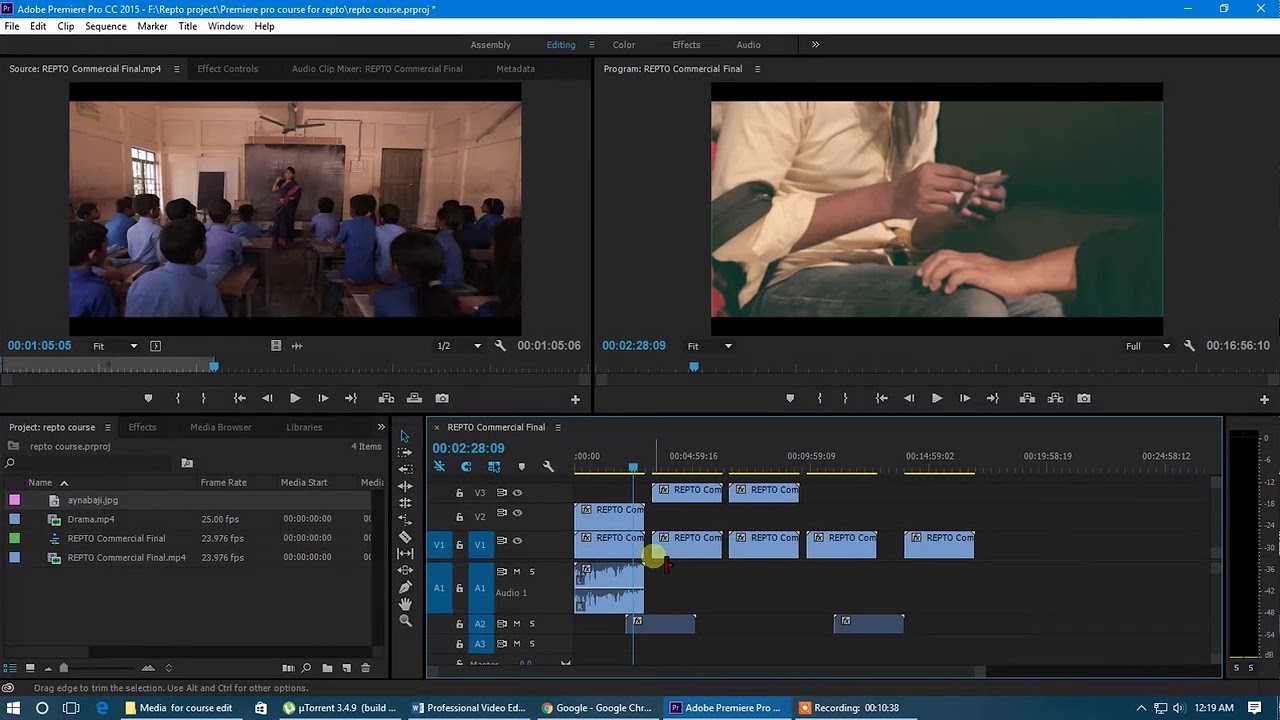This screenshot has height=720, width=1280.
Task: Open Source monitor button editor plus
Action: coord(575,399)
